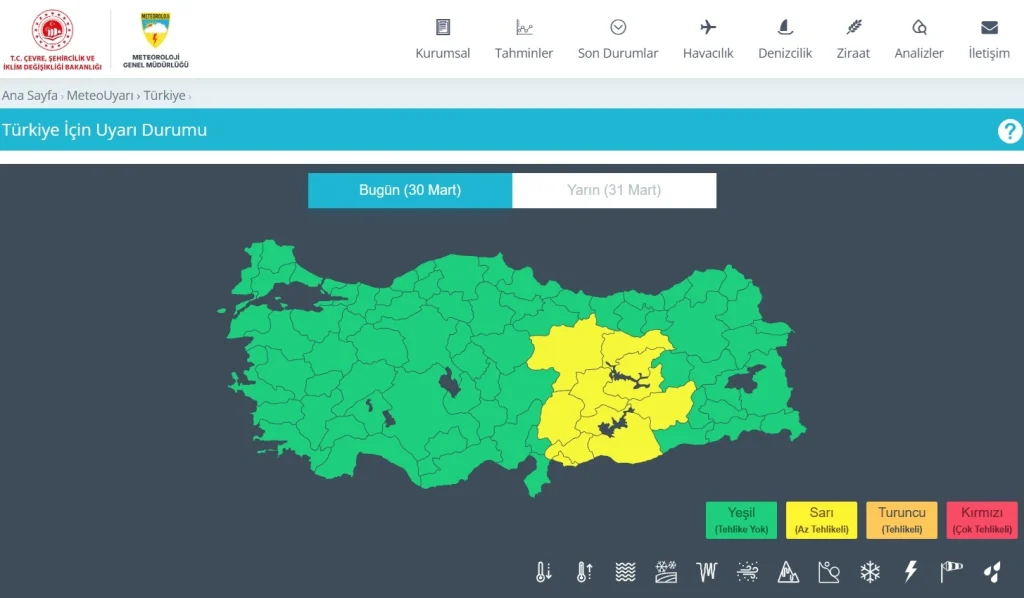Open the Denizcilik menu label
1024x598 pixels.
pyautogui.click(x=785, y=54)
